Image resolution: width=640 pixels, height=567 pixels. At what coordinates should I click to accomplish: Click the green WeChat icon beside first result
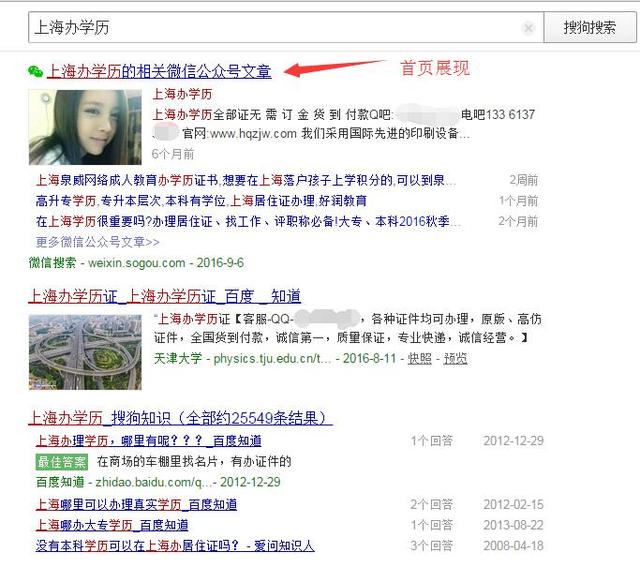pos(36,72)
